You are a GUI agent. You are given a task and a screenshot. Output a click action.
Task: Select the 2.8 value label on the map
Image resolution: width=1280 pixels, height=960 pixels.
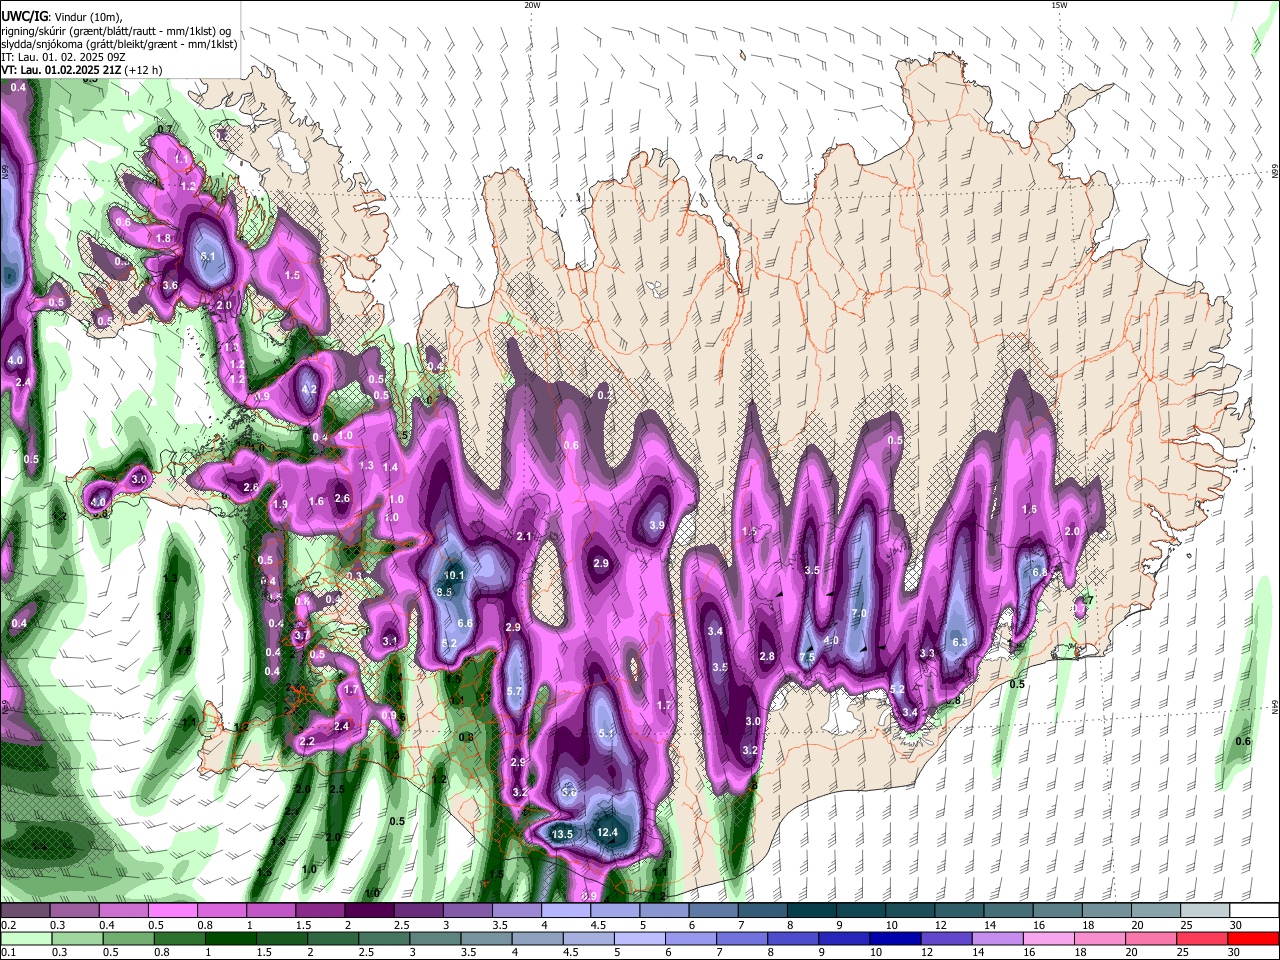point(767,656)
